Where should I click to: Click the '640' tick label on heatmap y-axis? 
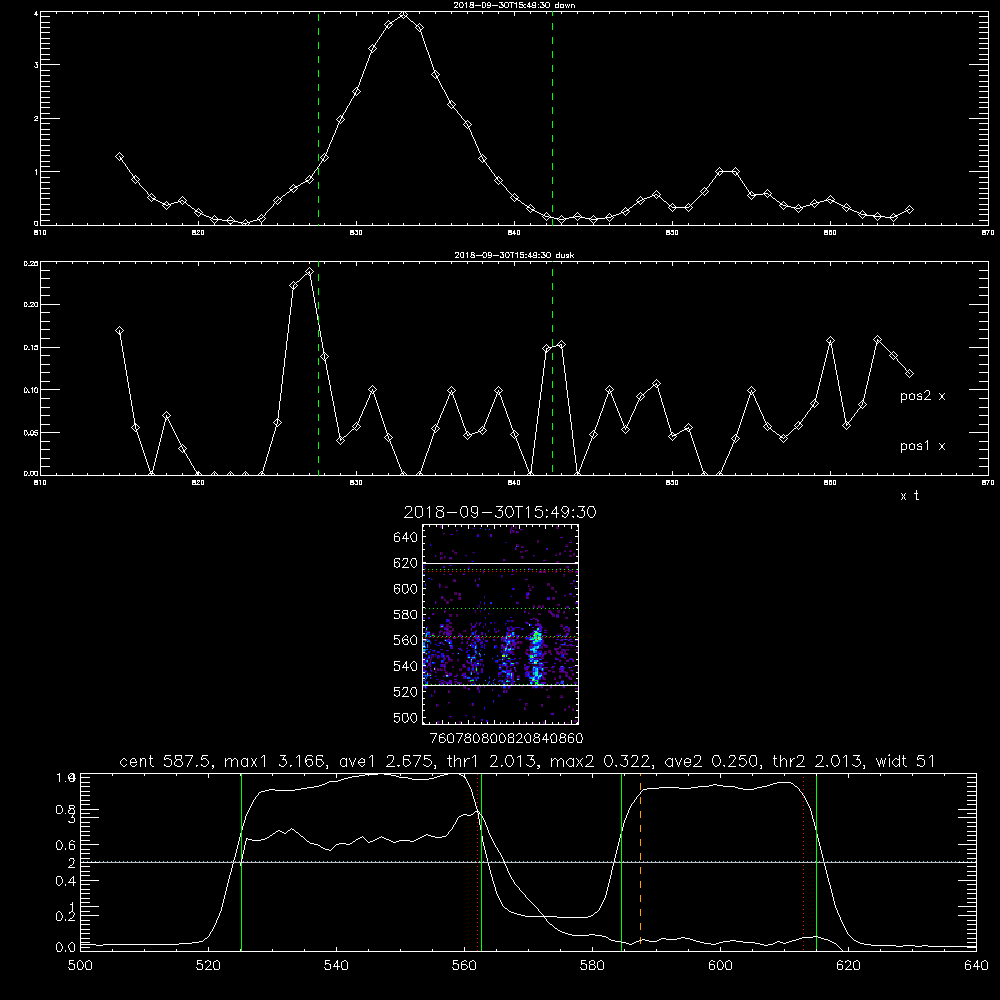(x=406, y=538)
